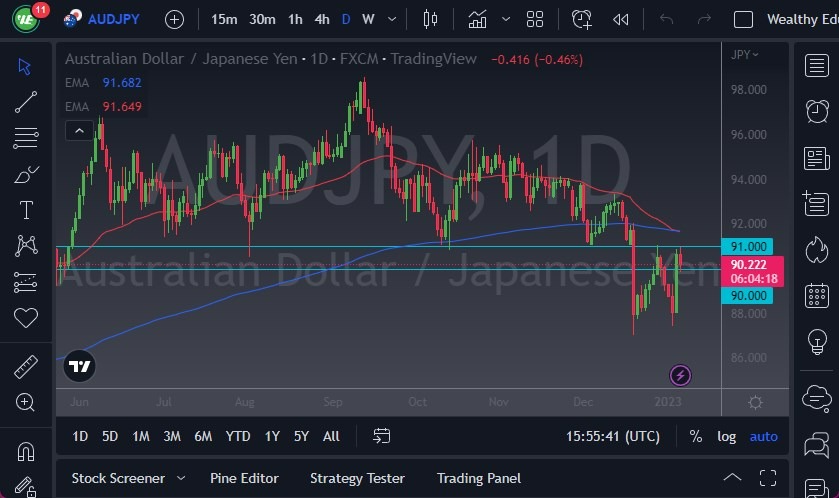This screenshot has width=839, height=498.
Task: Open the public chats icon
Action: (x=817, y=399)
